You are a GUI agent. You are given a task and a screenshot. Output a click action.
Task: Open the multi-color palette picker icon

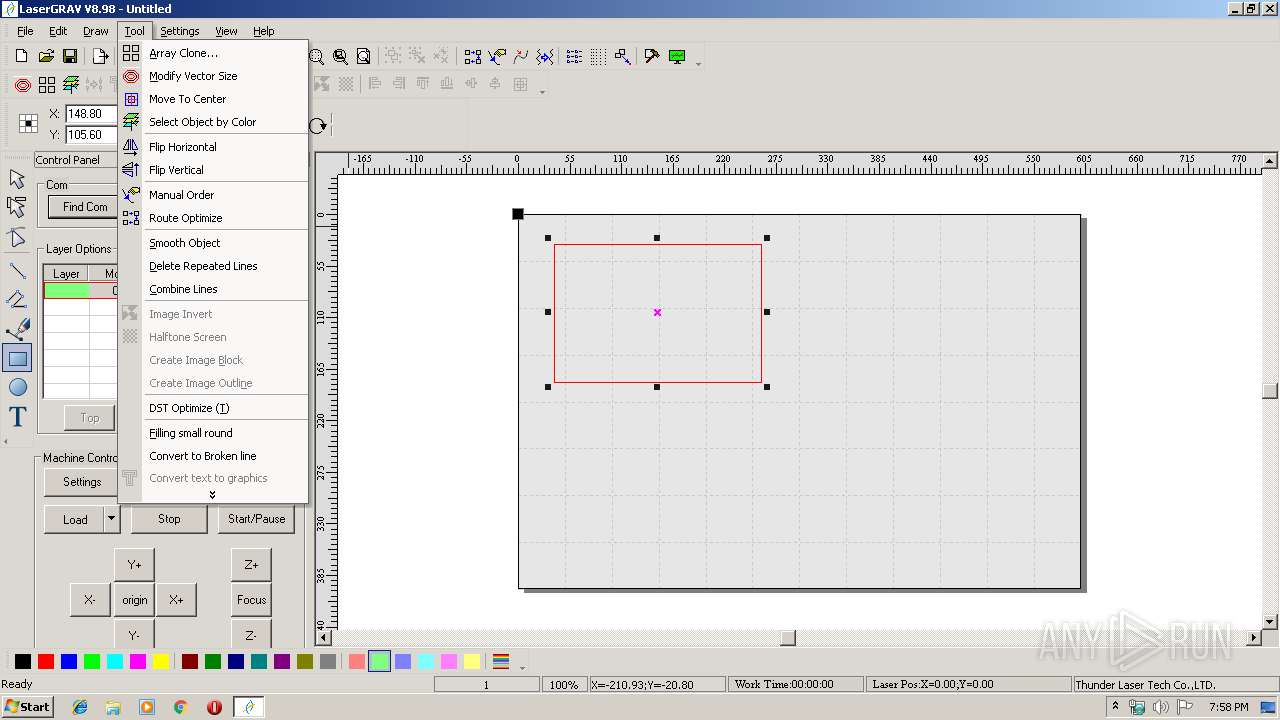pos(501,661)
